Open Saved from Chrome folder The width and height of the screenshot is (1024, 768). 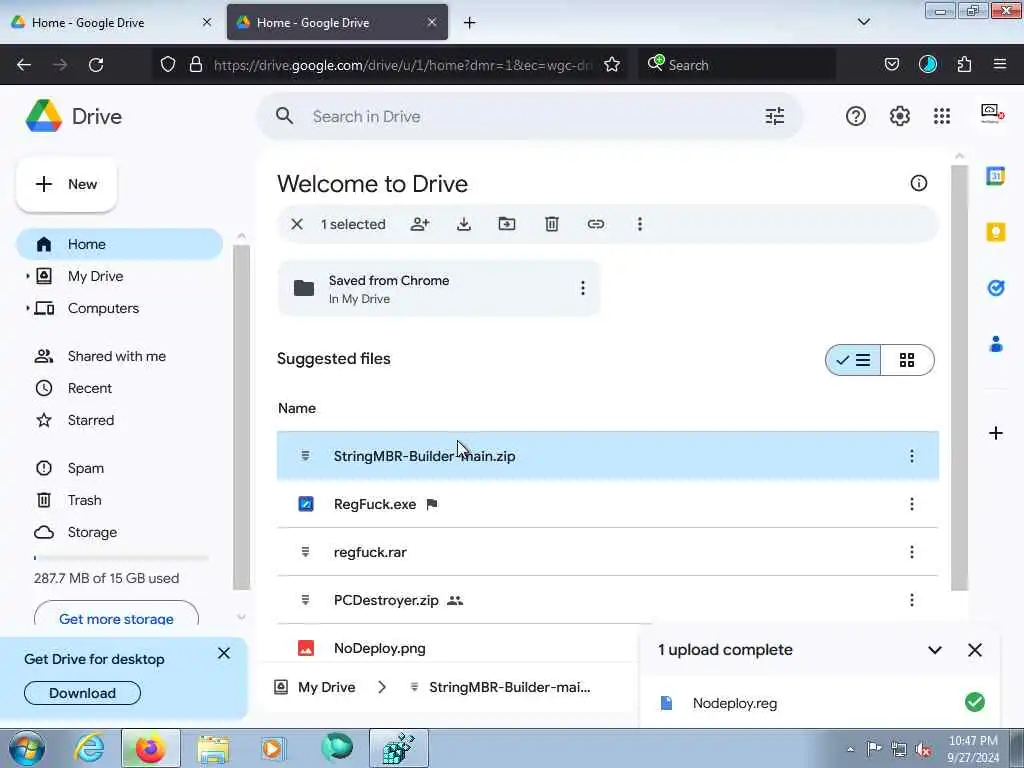click(x=438, y=288)
